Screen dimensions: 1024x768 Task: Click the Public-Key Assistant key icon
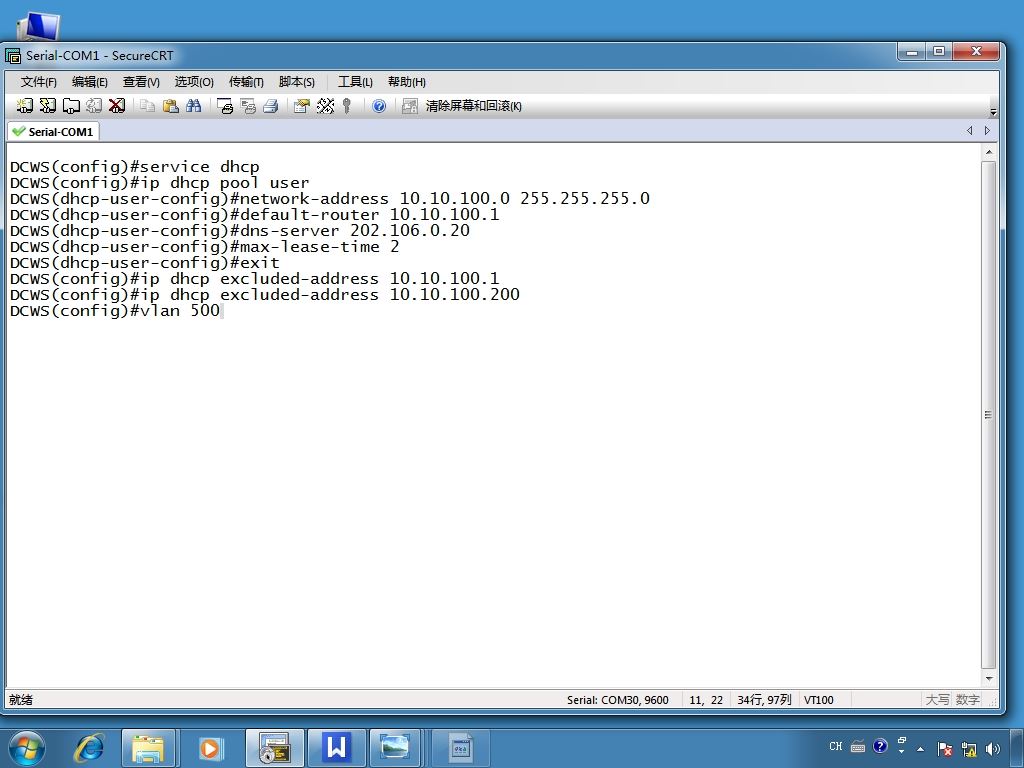347,106
